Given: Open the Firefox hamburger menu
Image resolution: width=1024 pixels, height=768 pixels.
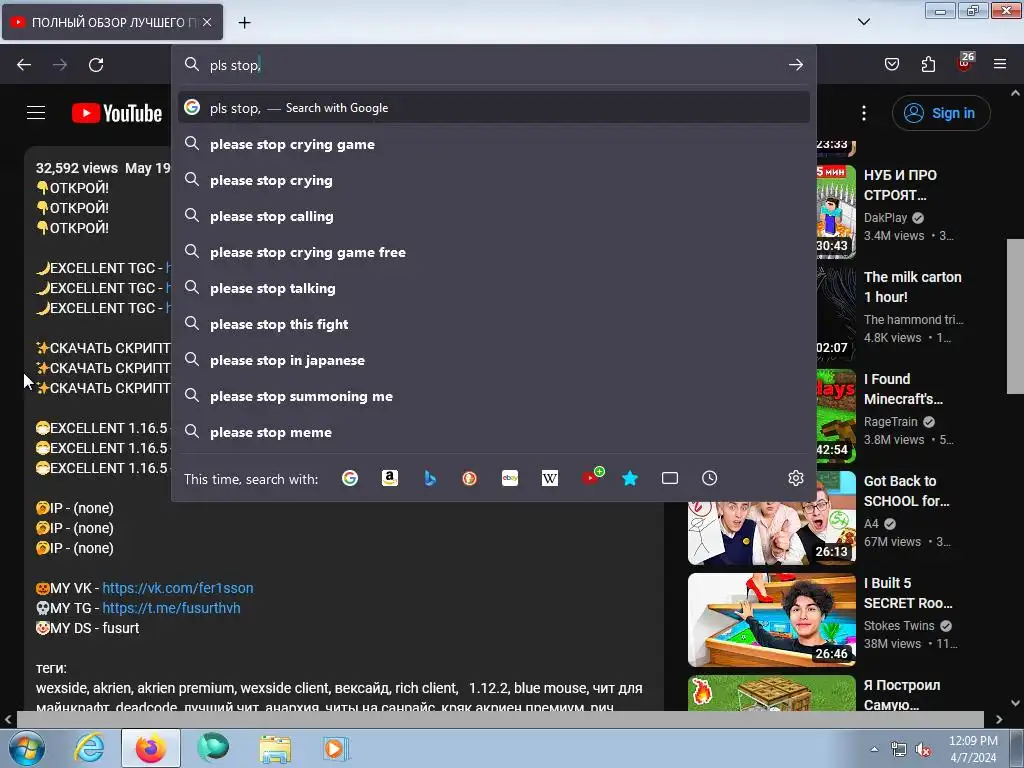Looking at the screenshot, I should (x=1000, y=64).
